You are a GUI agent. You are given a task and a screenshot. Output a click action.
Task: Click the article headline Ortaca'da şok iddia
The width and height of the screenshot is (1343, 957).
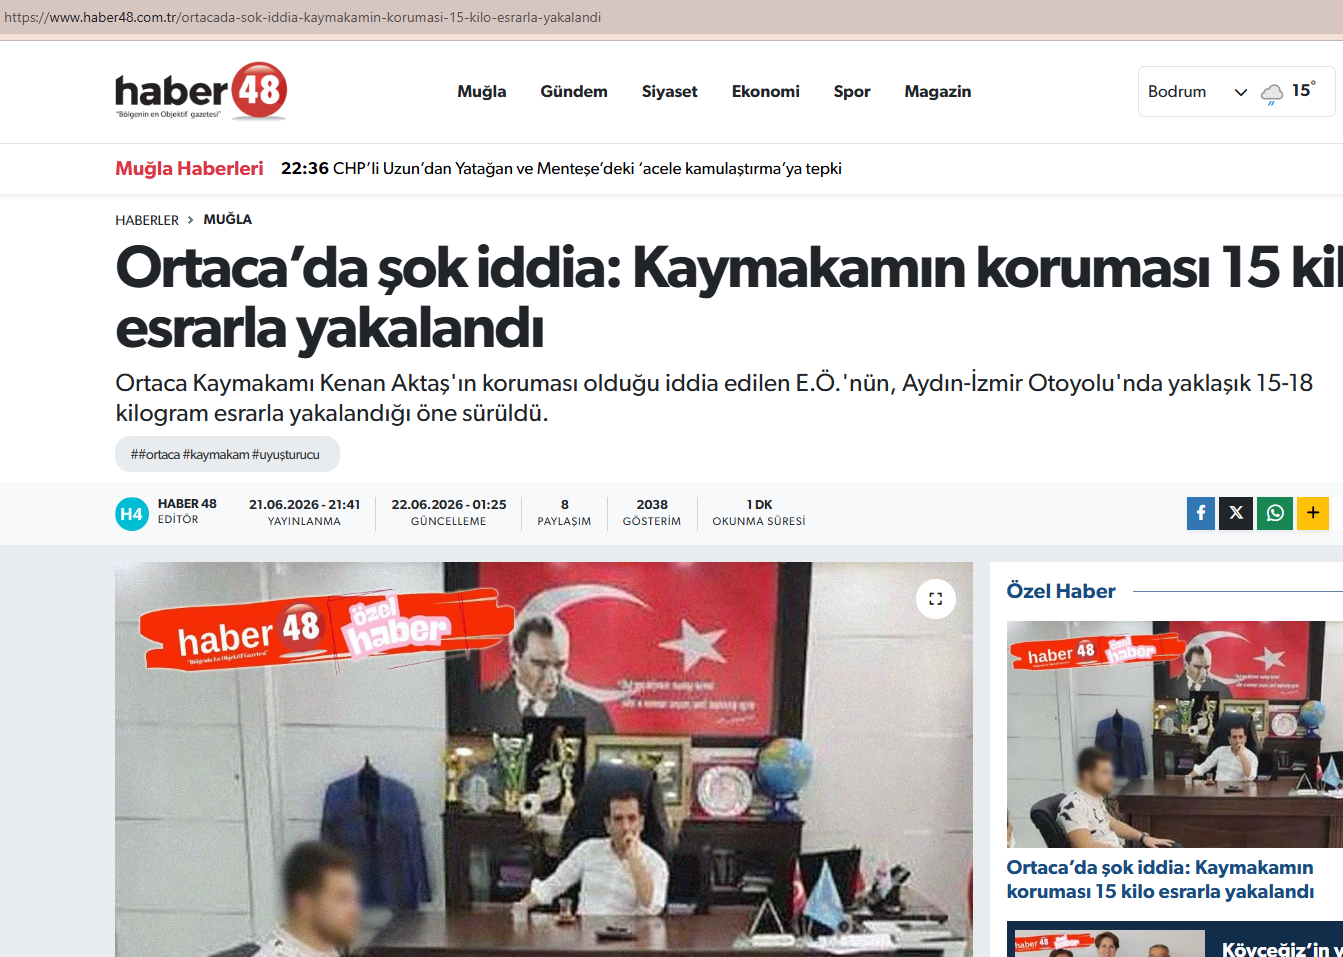tap(729, 298)
